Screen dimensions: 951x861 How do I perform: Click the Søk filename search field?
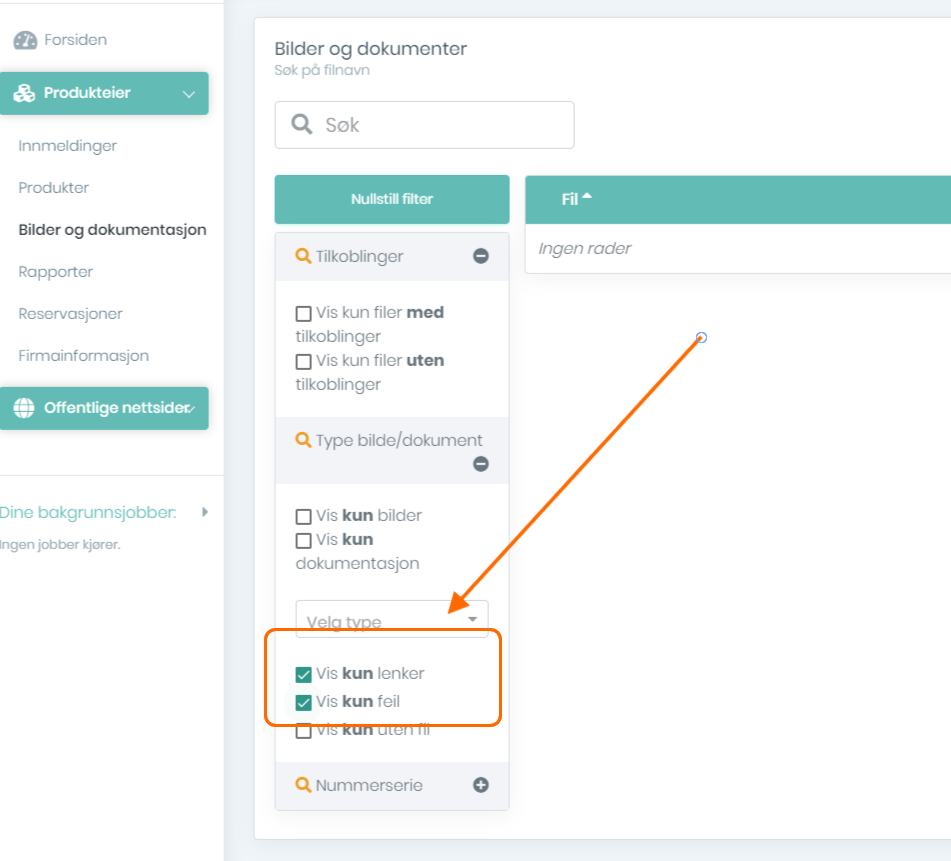440,125
